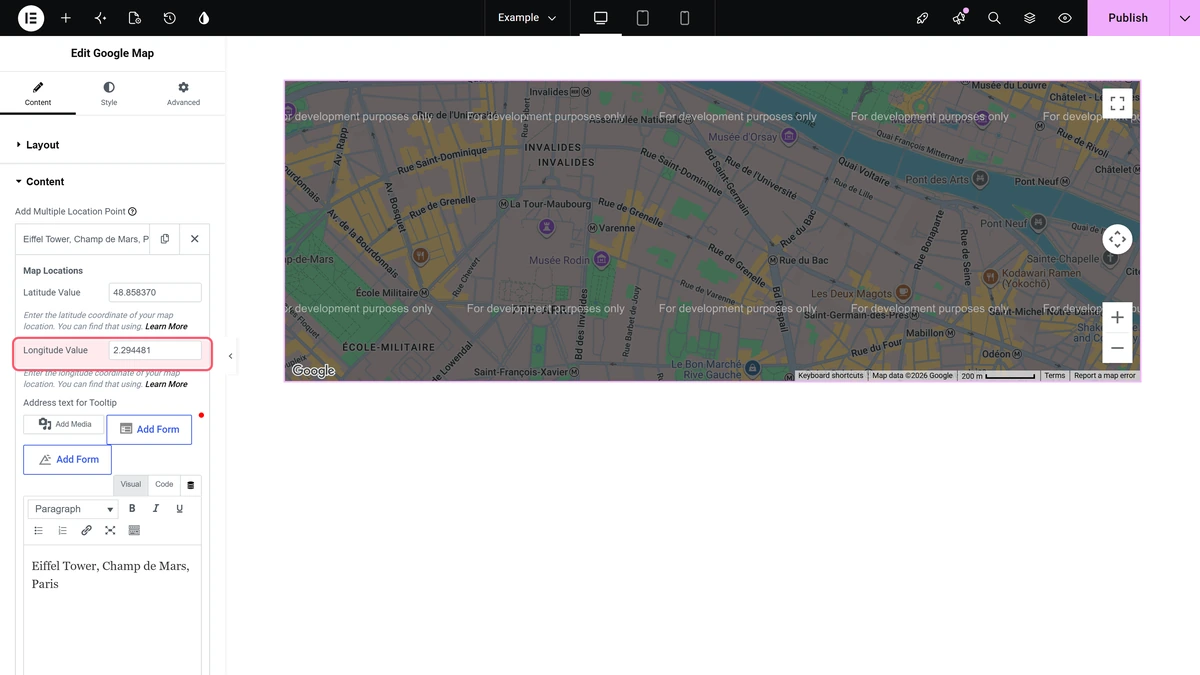Click the toolbar toggle keyboard icon

pos(134,531)
